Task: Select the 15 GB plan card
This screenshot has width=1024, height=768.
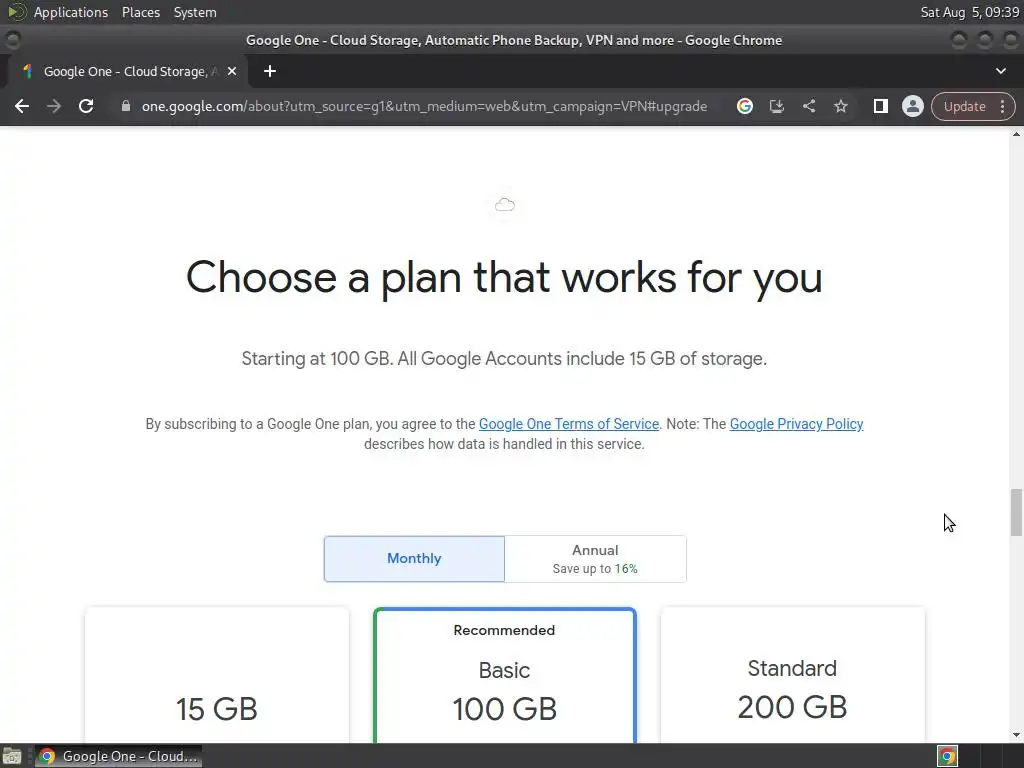Action: pos(217,675)
